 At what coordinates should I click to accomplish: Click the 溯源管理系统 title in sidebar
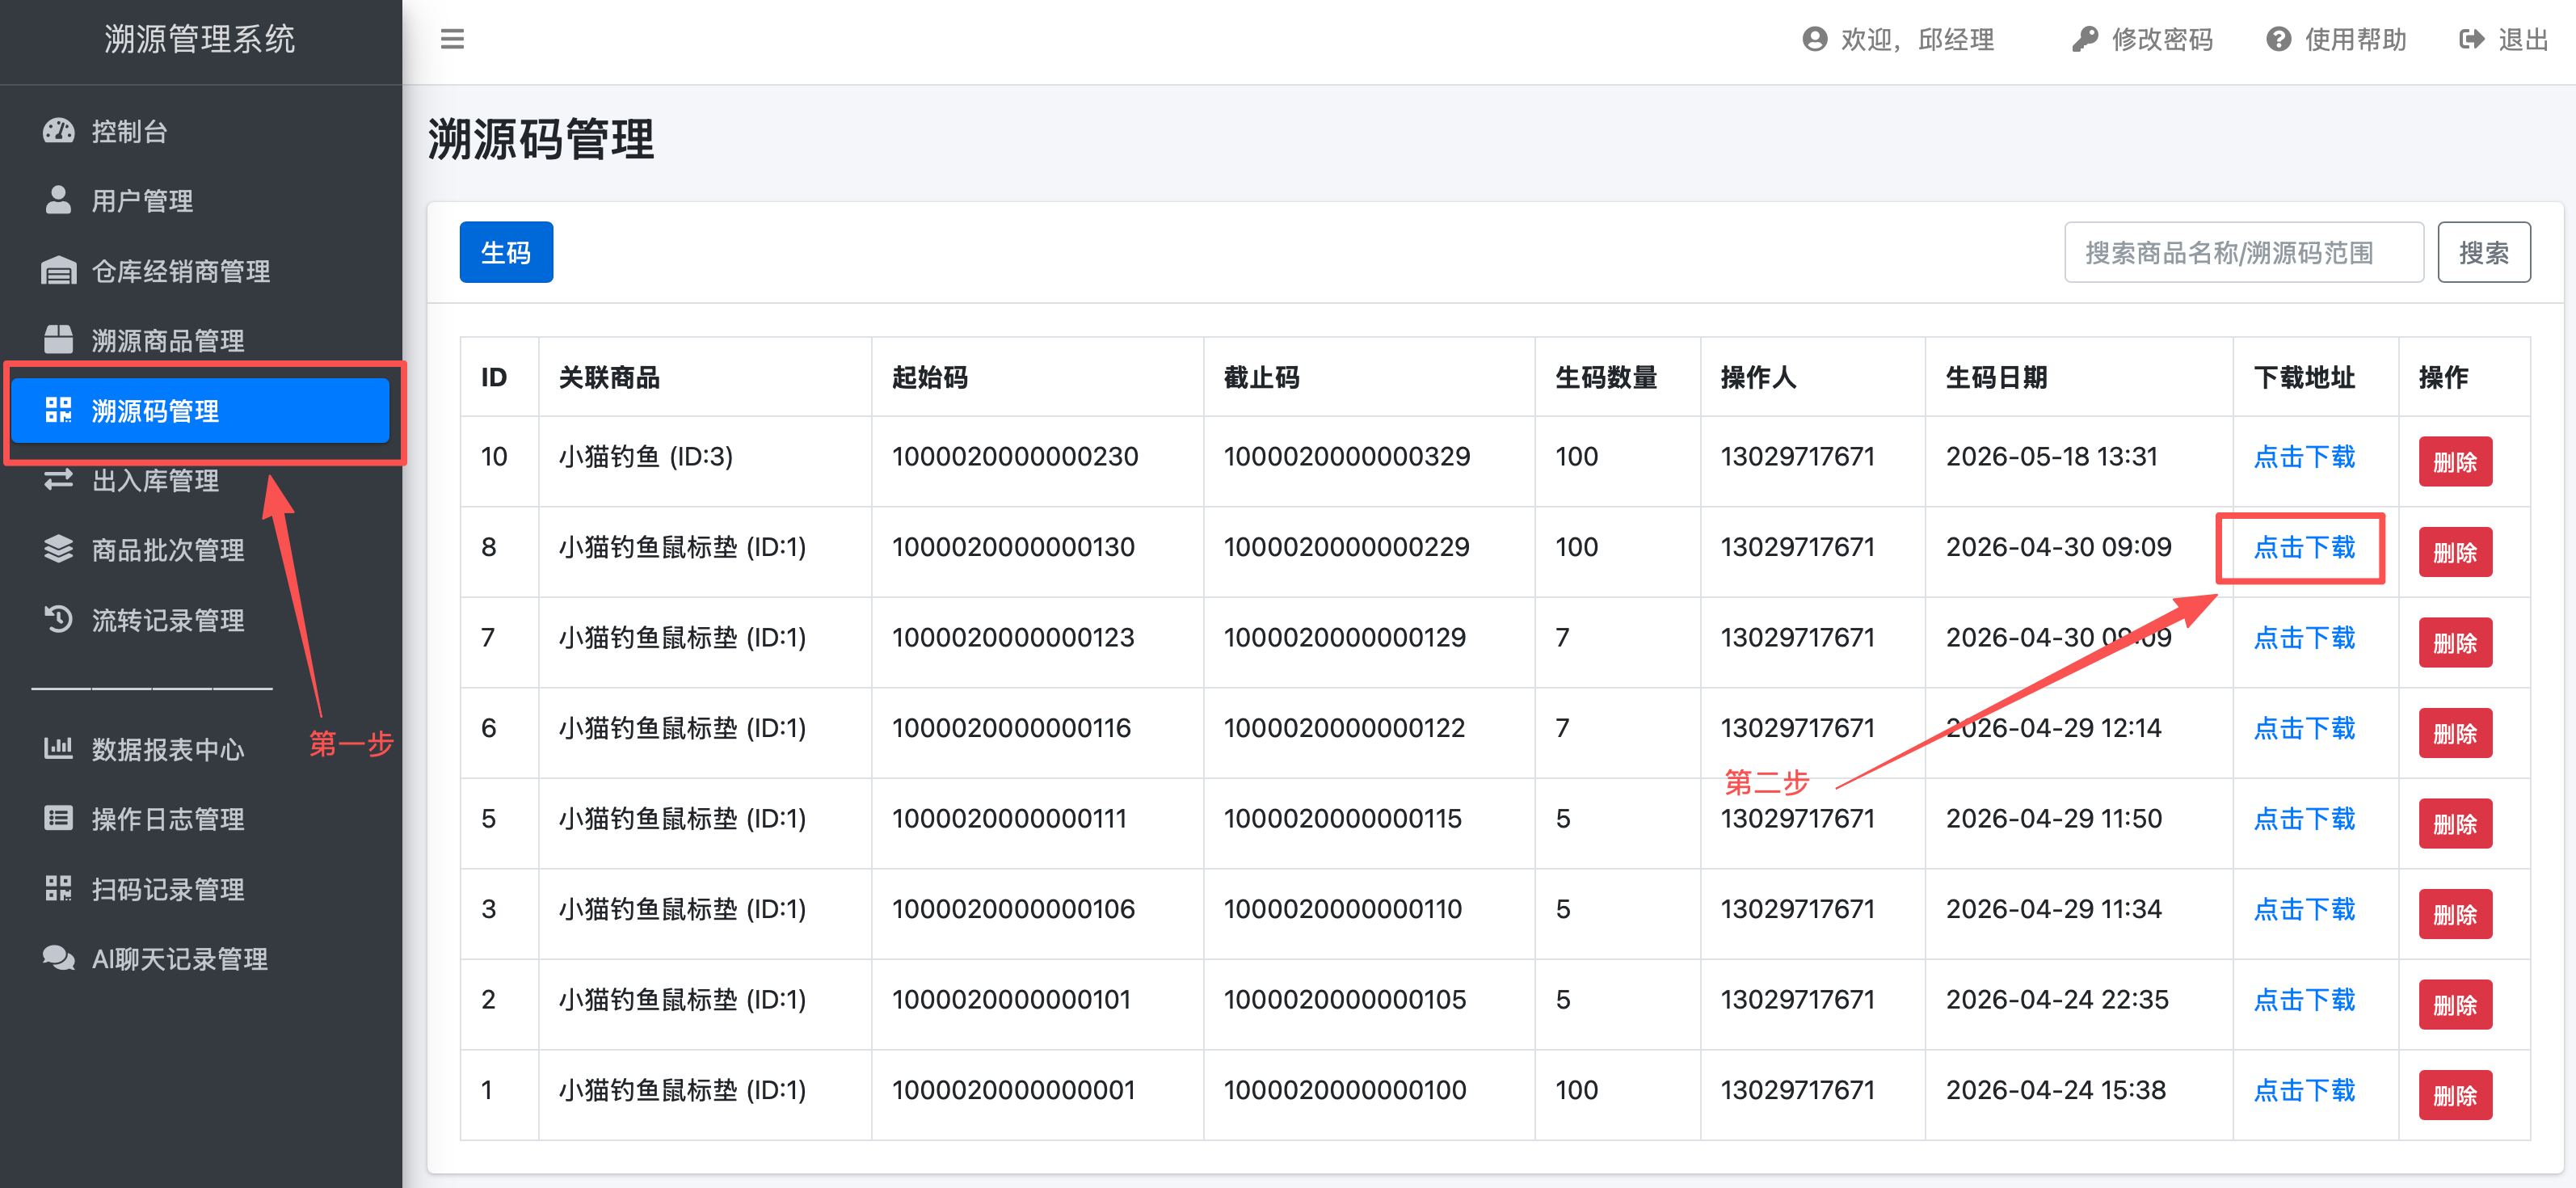click(200, 39)
